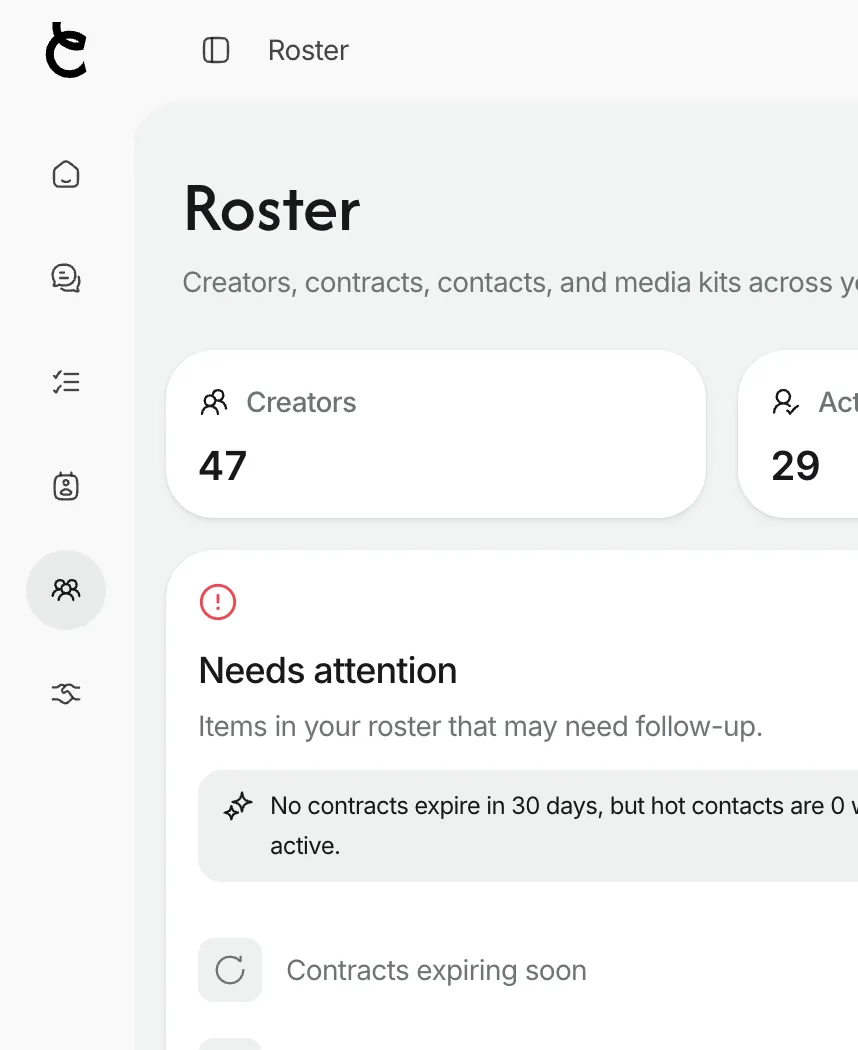Click the Roster breadcrumb in the top bar

tap(308, 50)
